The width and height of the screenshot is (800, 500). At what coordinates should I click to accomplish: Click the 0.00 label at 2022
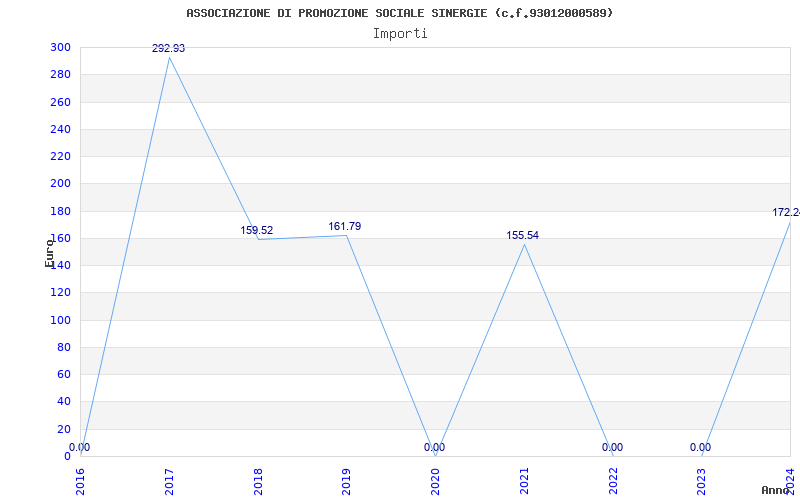click(x=612, y=447)
